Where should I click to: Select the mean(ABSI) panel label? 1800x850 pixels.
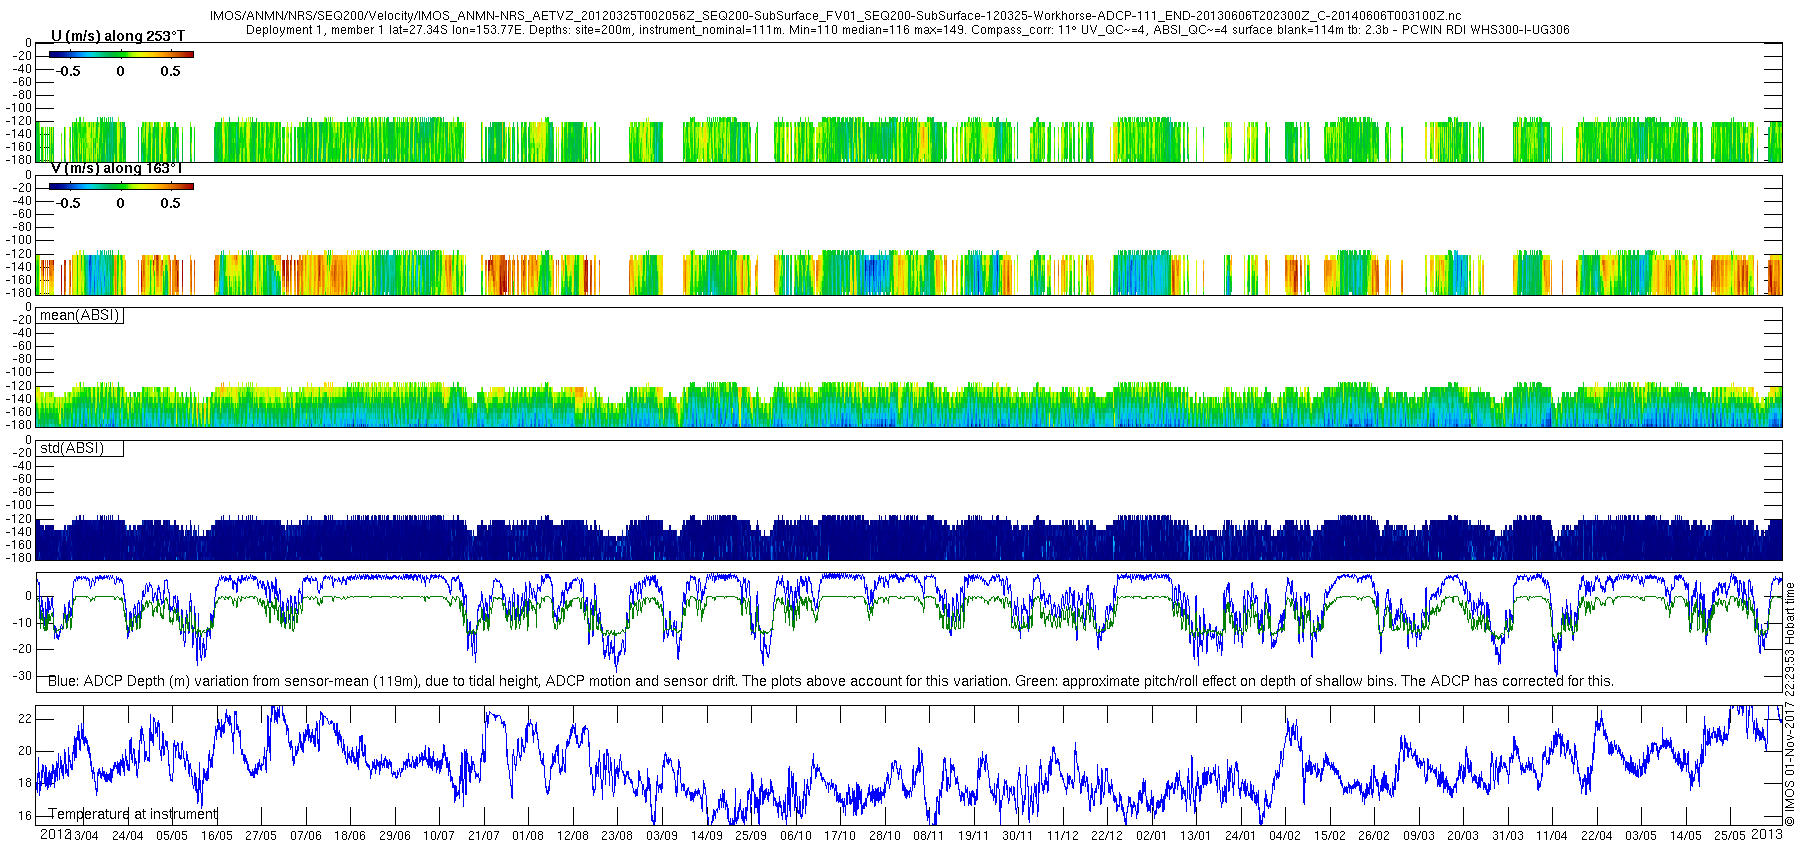[80, 315]
